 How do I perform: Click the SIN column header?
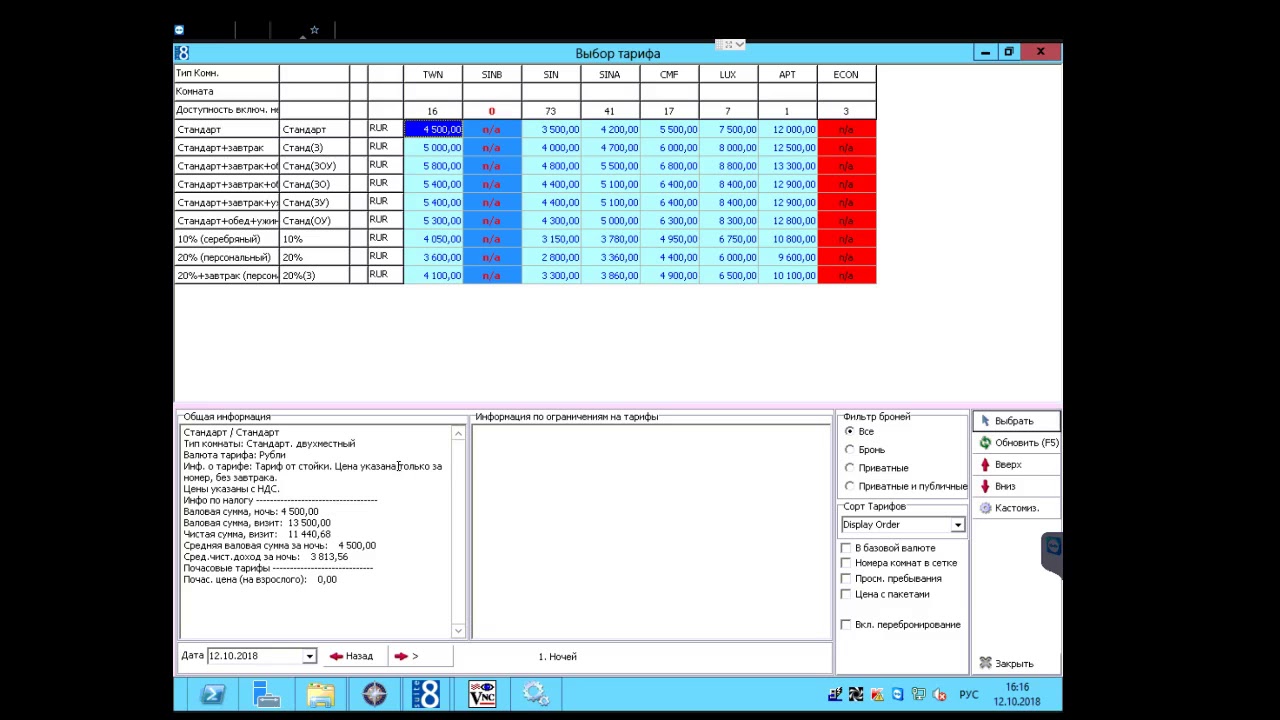tap(550, 74)
